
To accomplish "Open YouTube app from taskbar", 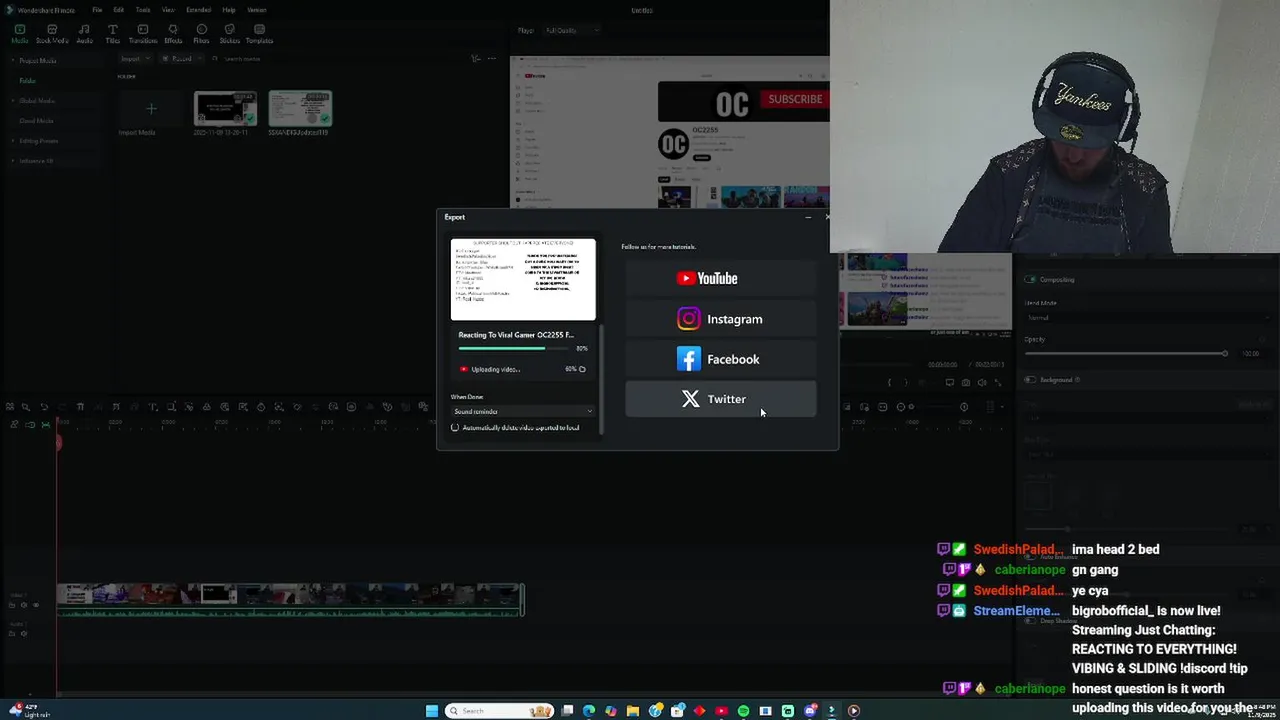I will (x=721, y=711).
